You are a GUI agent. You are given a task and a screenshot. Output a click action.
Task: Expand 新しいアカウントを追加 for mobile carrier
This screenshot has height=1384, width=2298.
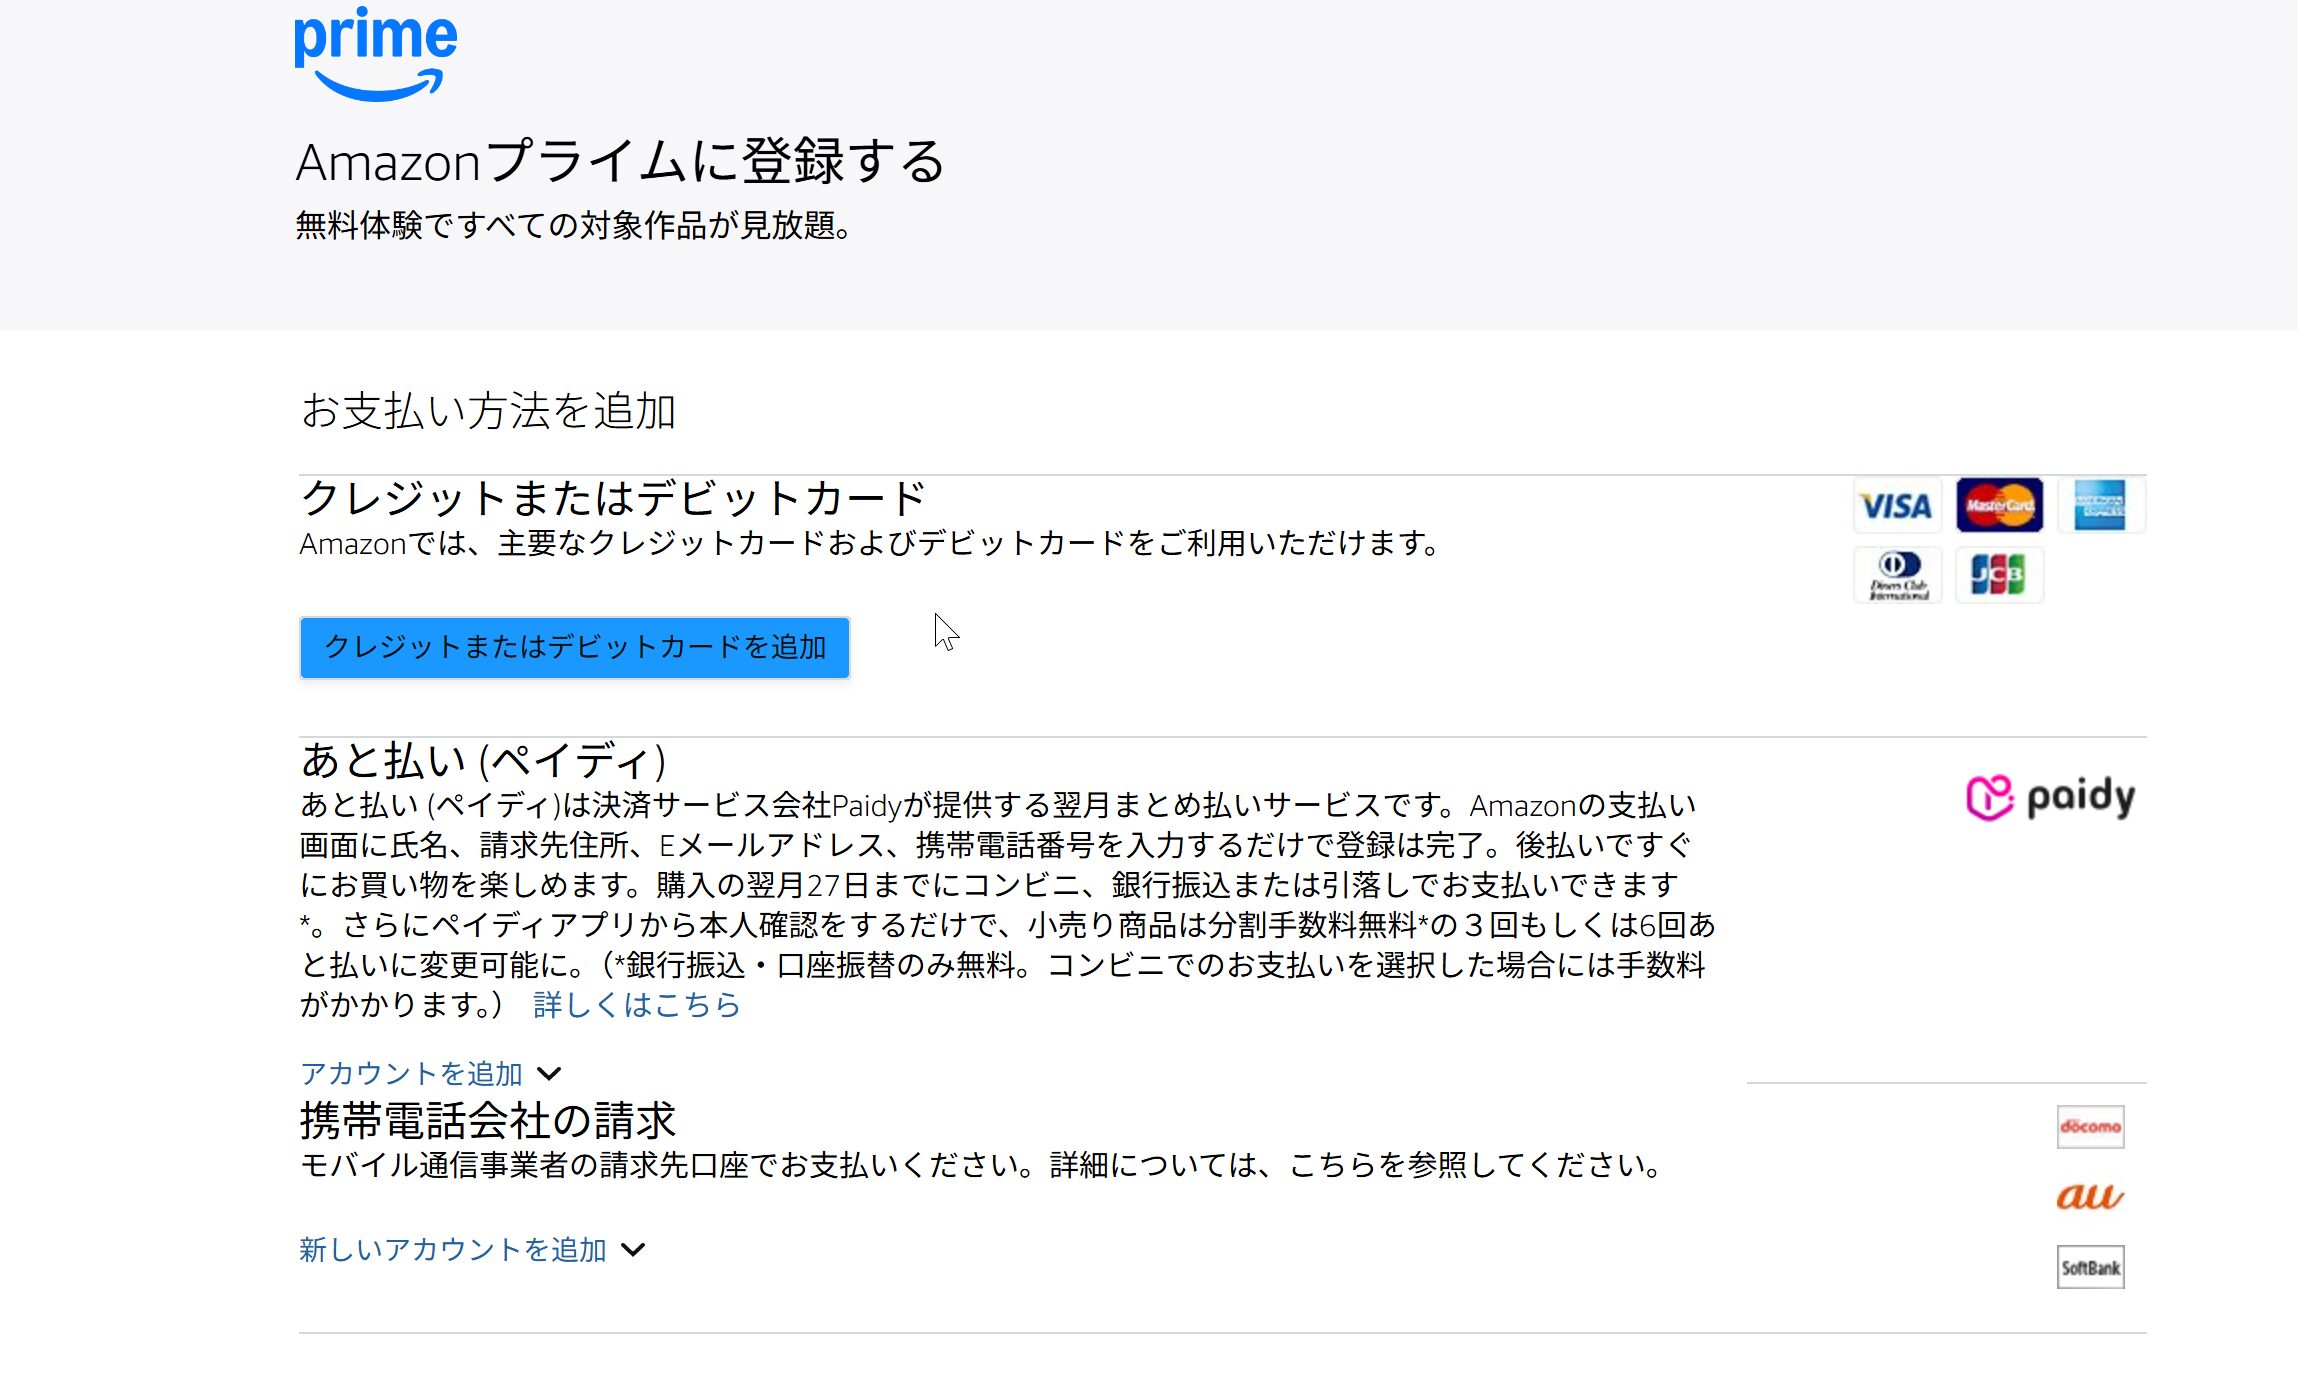pyautogui.click(x=452, y=1249)
